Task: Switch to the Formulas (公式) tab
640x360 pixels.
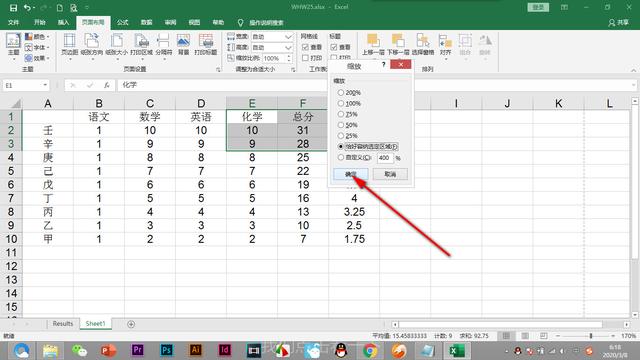Action: 122,22
